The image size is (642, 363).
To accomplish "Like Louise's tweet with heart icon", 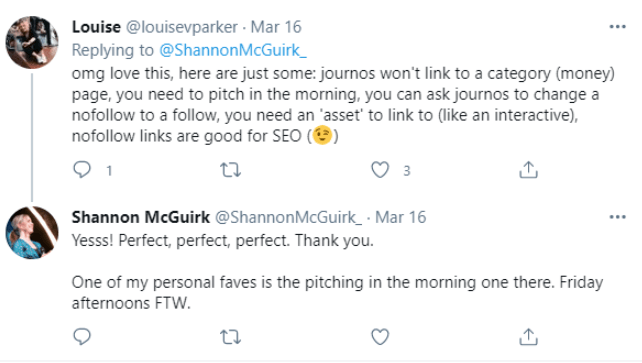I will click(x=380, y=169).
